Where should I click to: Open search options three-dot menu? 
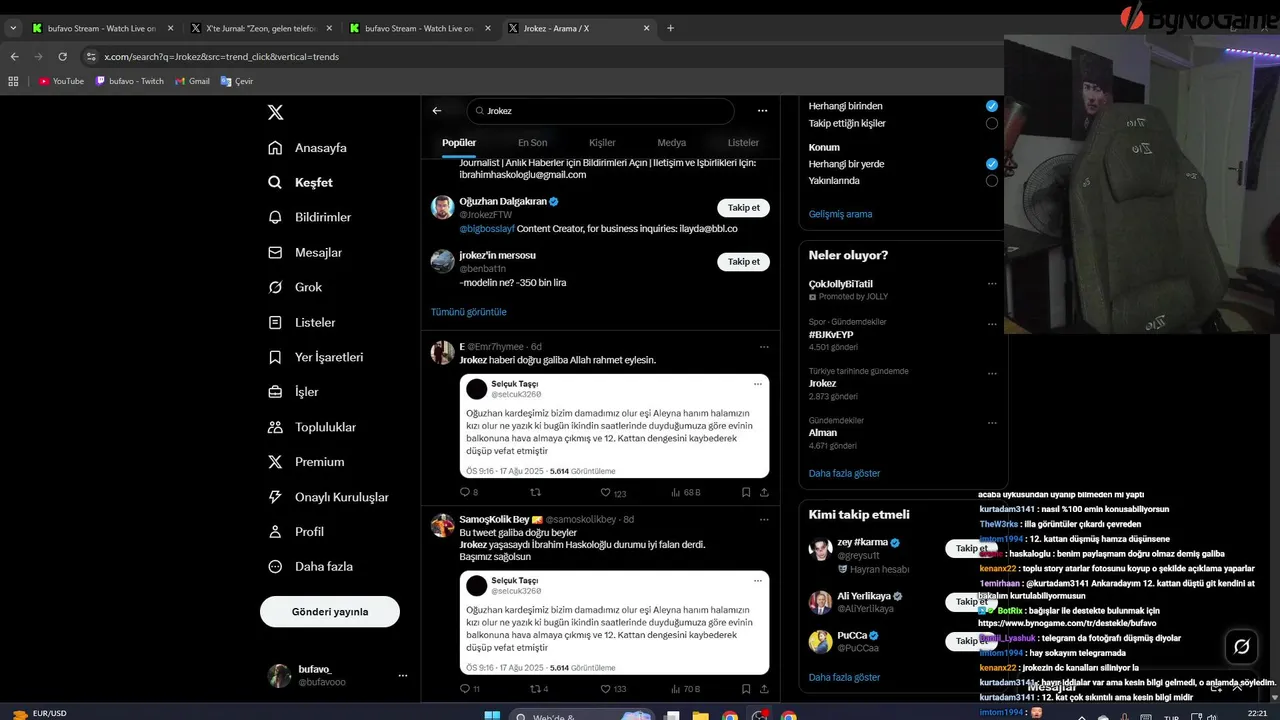762,111
